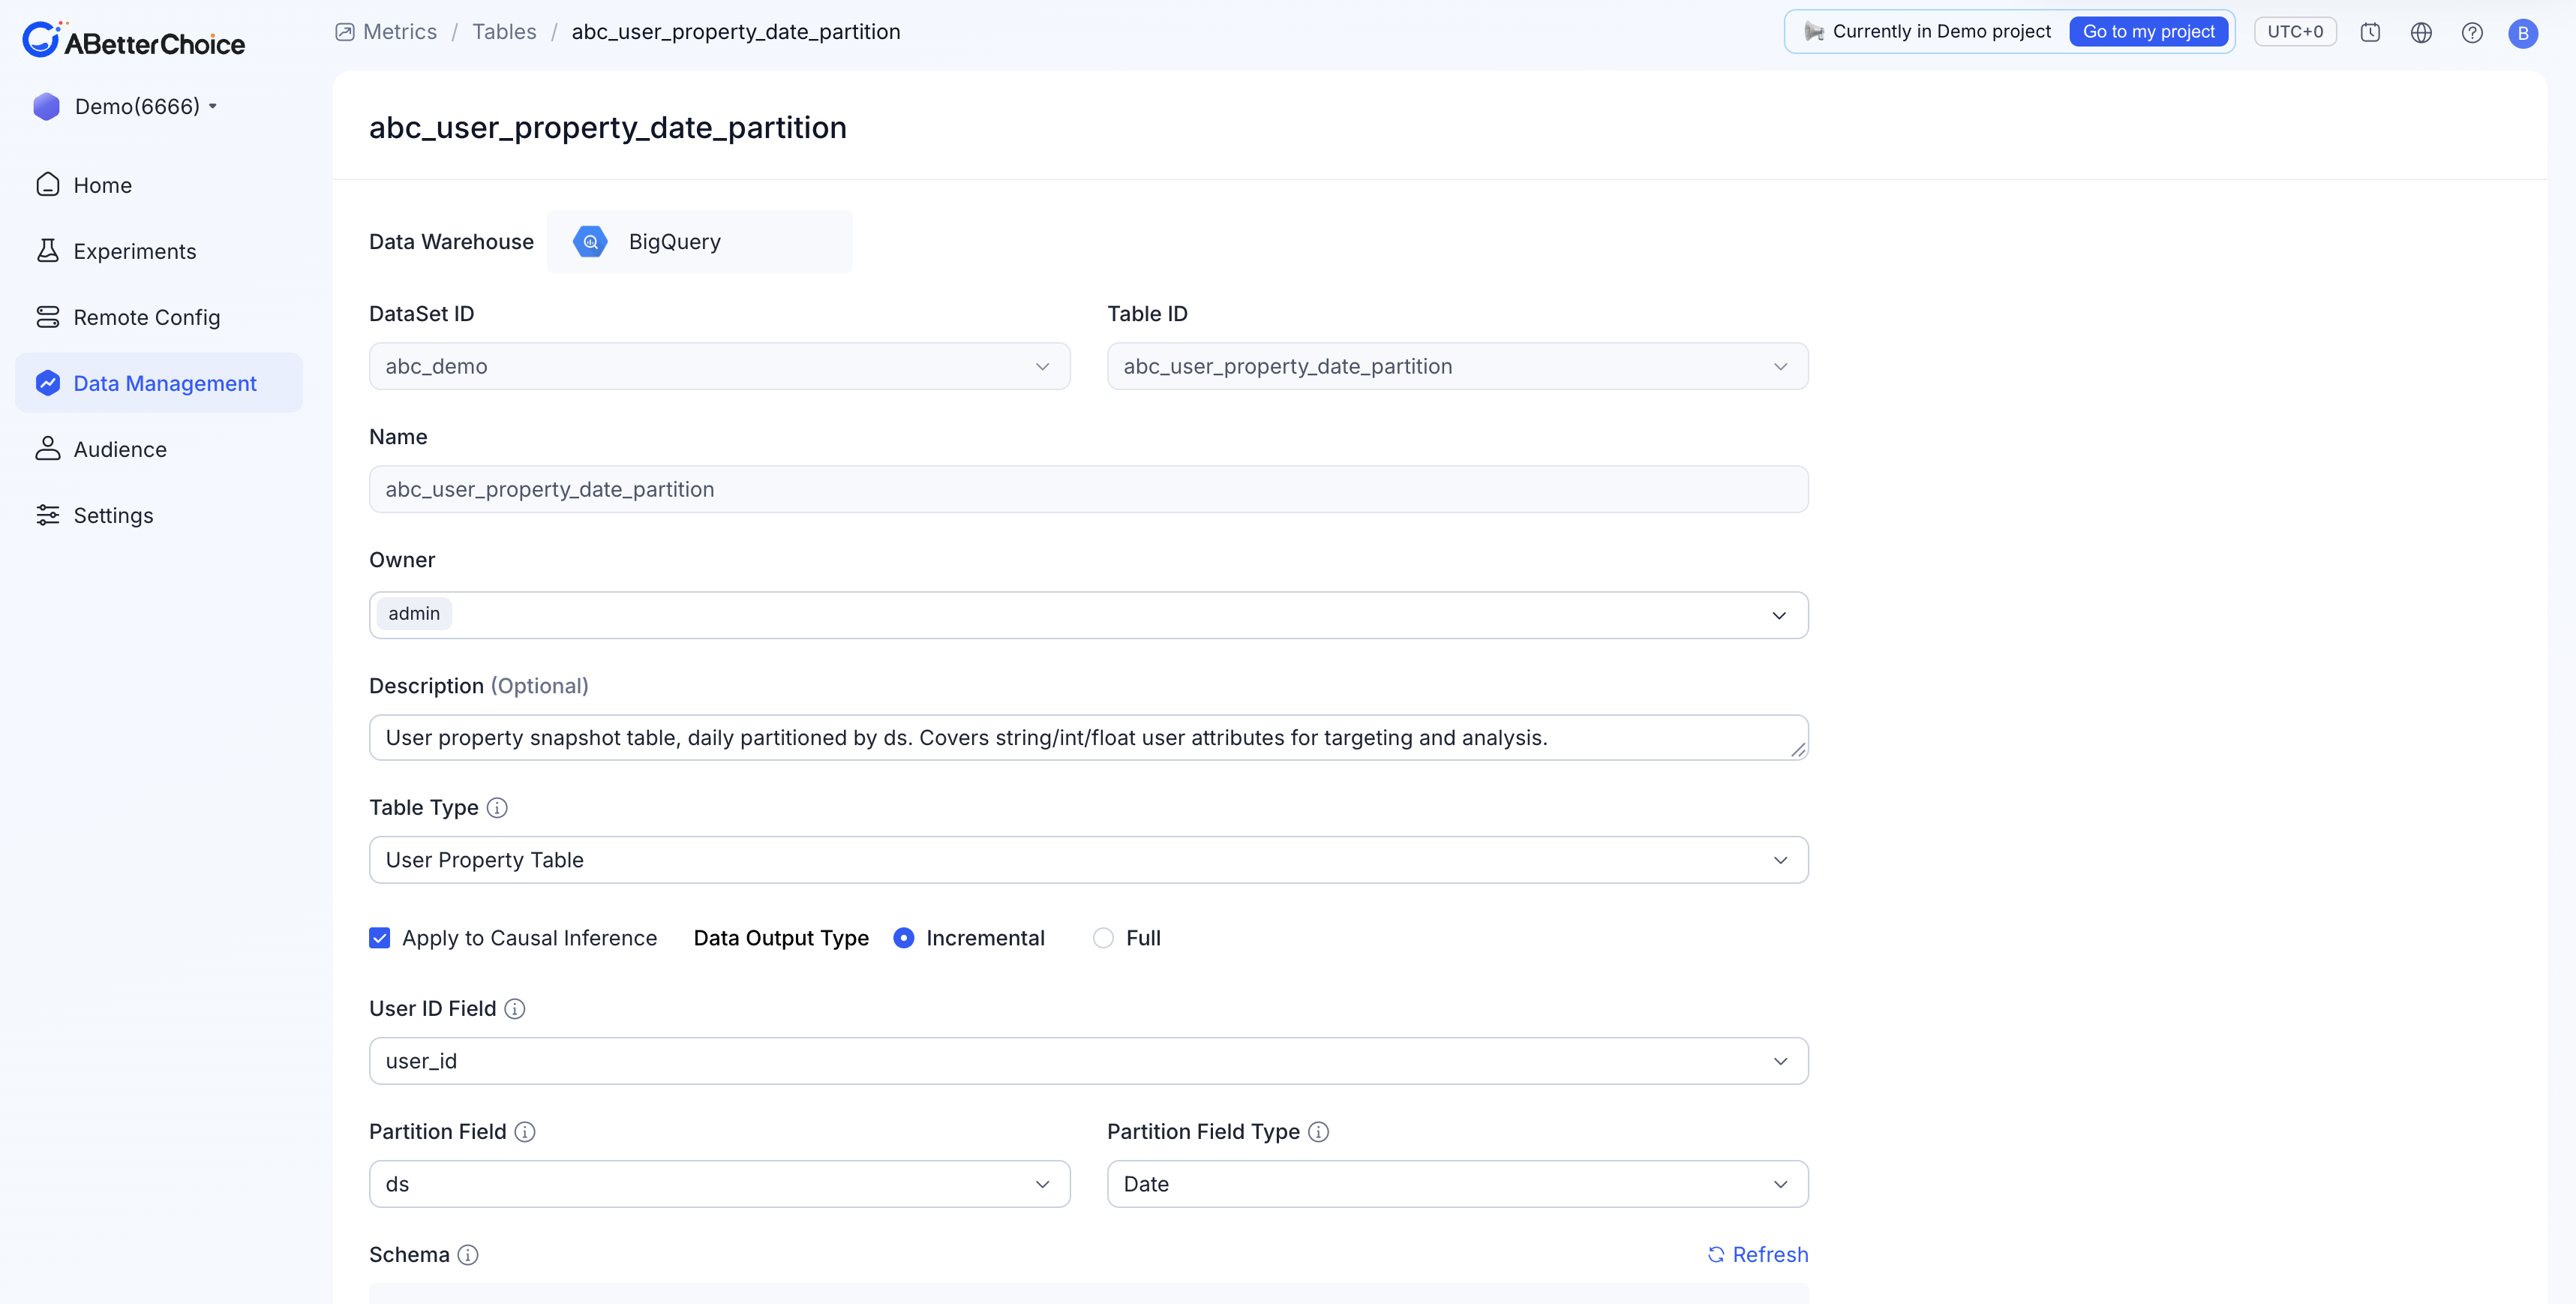Click the Settings sliders icon
The height and width of the screenshot is (1304, 2576).
click(47, 515)
